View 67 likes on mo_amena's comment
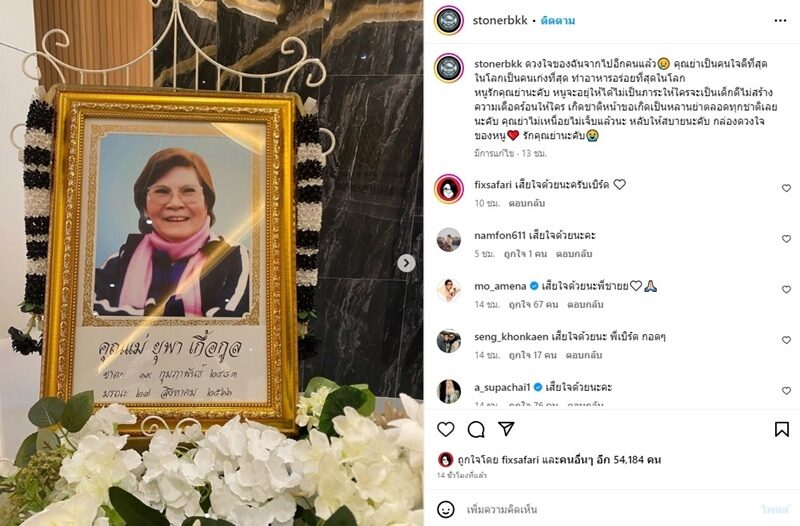This screenshot has height=526, width=800. point(533,305)
